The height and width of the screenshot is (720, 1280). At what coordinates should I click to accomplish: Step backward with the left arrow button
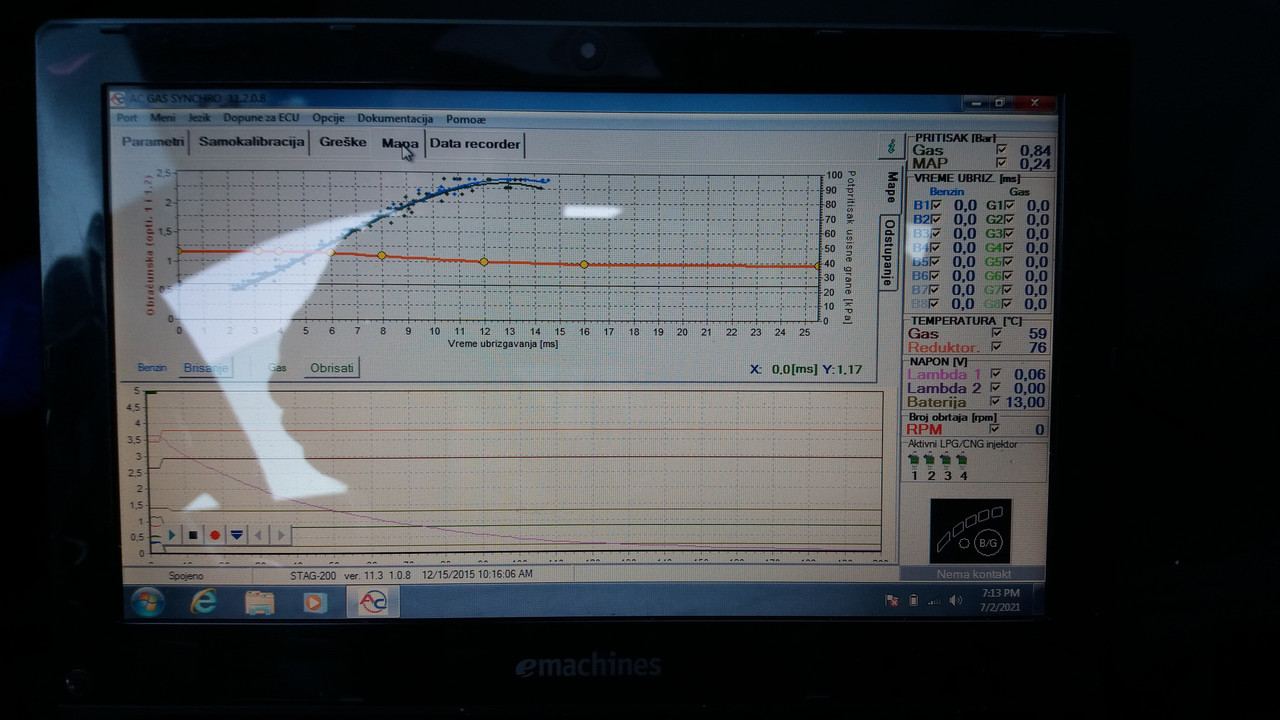[259, 535]
